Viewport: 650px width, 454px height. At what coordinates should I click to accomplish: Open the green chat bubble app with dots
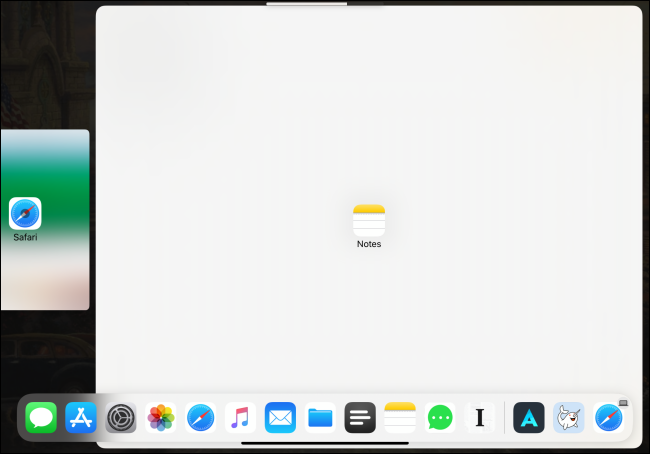tap(440, 417)
